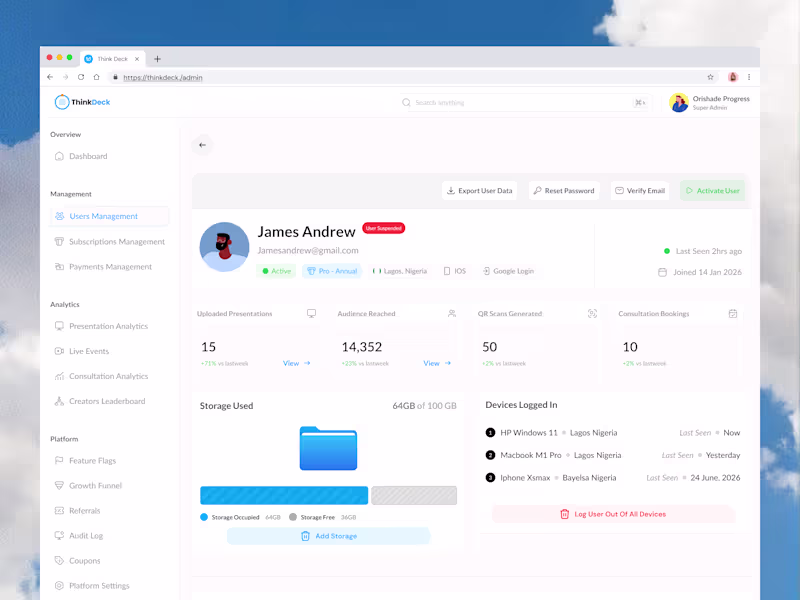Open Orishade Progress admin avatar
Screen dimensions: 800x600
[679, 103]
